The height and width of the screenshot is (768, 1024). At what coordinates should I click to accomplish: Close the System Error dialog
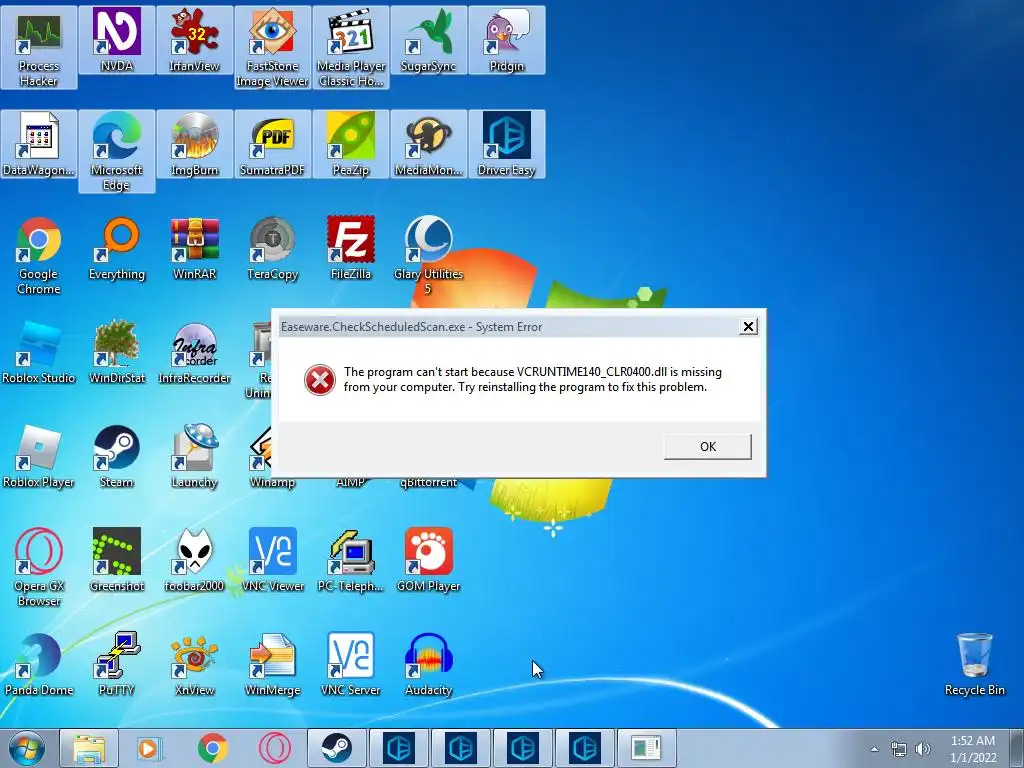coord(748,327)
